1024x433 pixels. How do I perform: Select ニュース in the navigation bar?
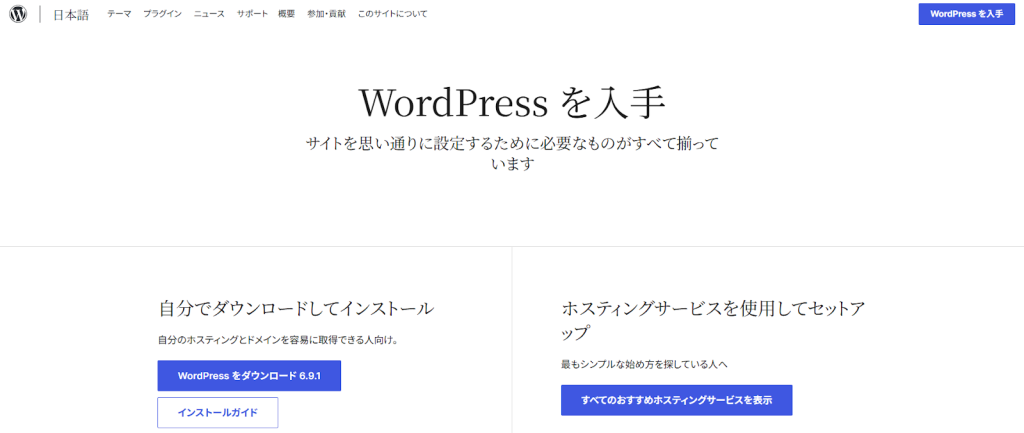pyautogui.click(x=209, y=14)
